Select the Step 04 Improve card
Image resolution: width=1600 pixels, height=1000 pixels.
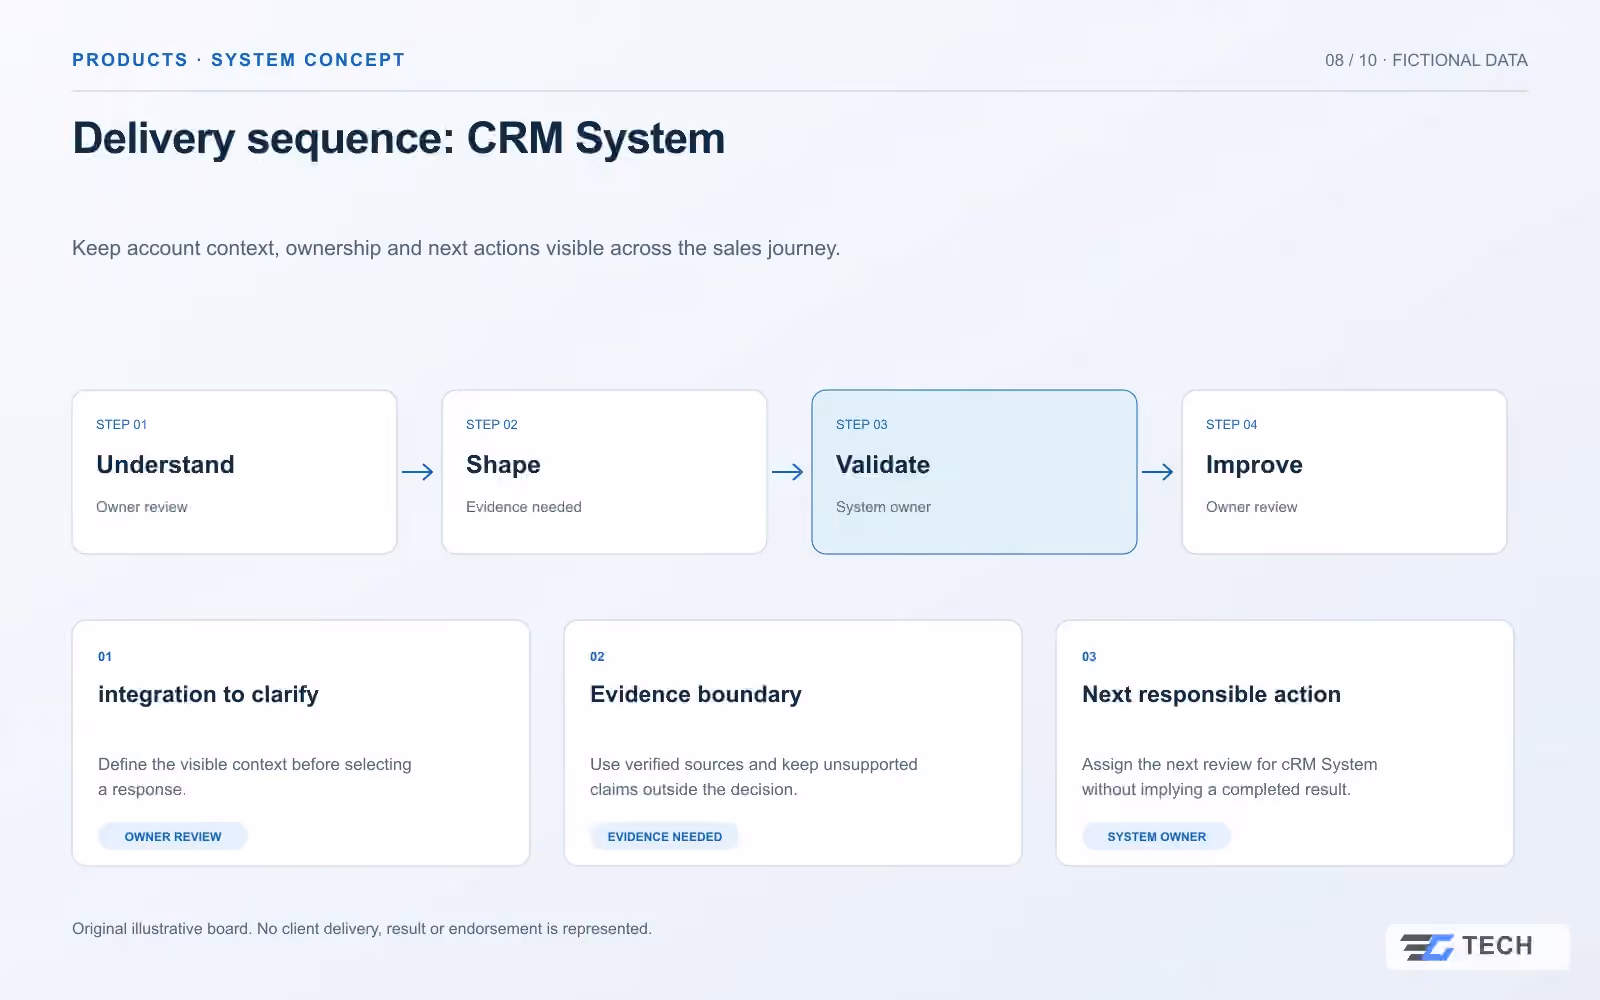click(1345, 472)
